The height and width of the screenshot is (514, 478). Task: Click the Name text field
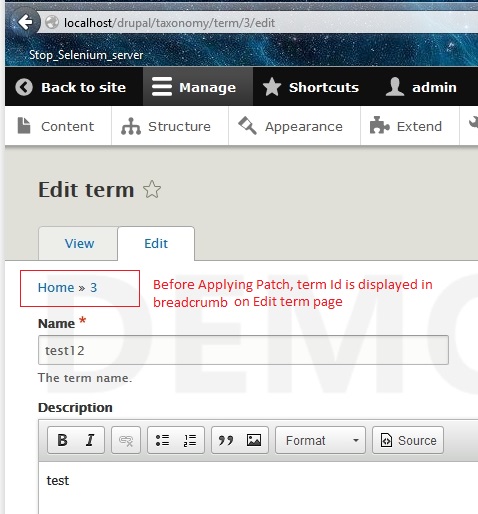(x=243, y=350)
